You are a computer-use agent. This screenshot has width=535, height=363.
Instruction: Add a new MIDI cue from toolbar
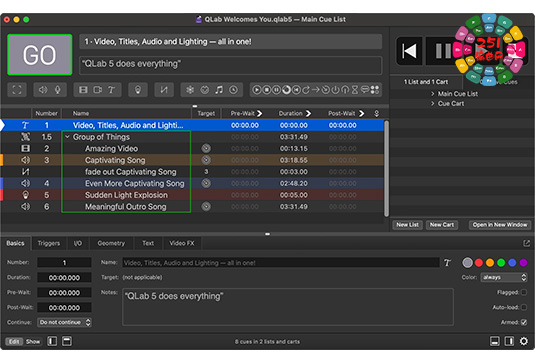(x=204, y=90)
